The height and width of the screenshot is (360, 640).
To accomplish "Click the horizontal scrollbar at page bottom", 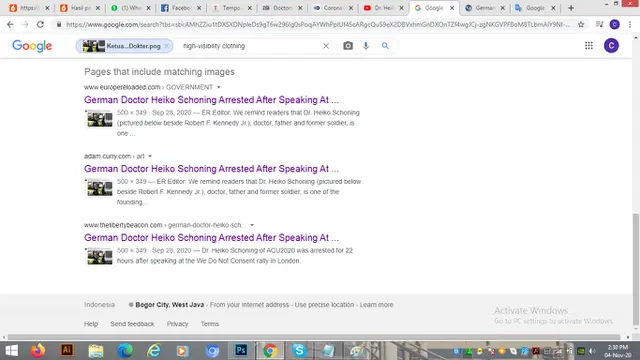I will tap(314, 337).
